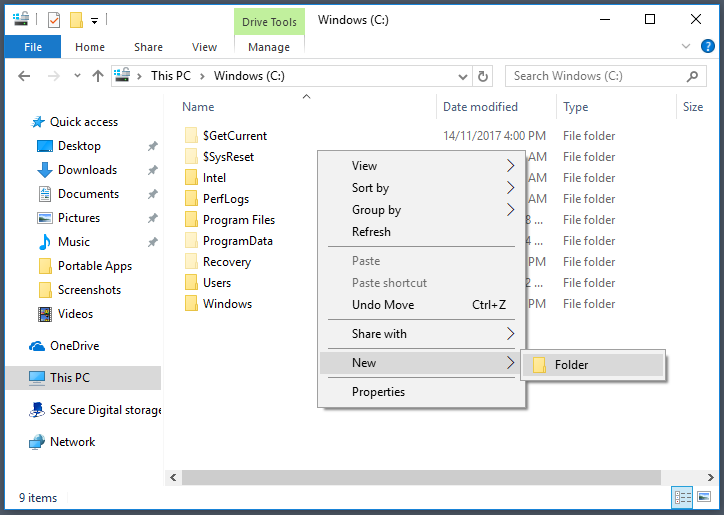This screenshot has height=515, width=724.
Task: Sort by the Size column header
Action: point(693,107)
